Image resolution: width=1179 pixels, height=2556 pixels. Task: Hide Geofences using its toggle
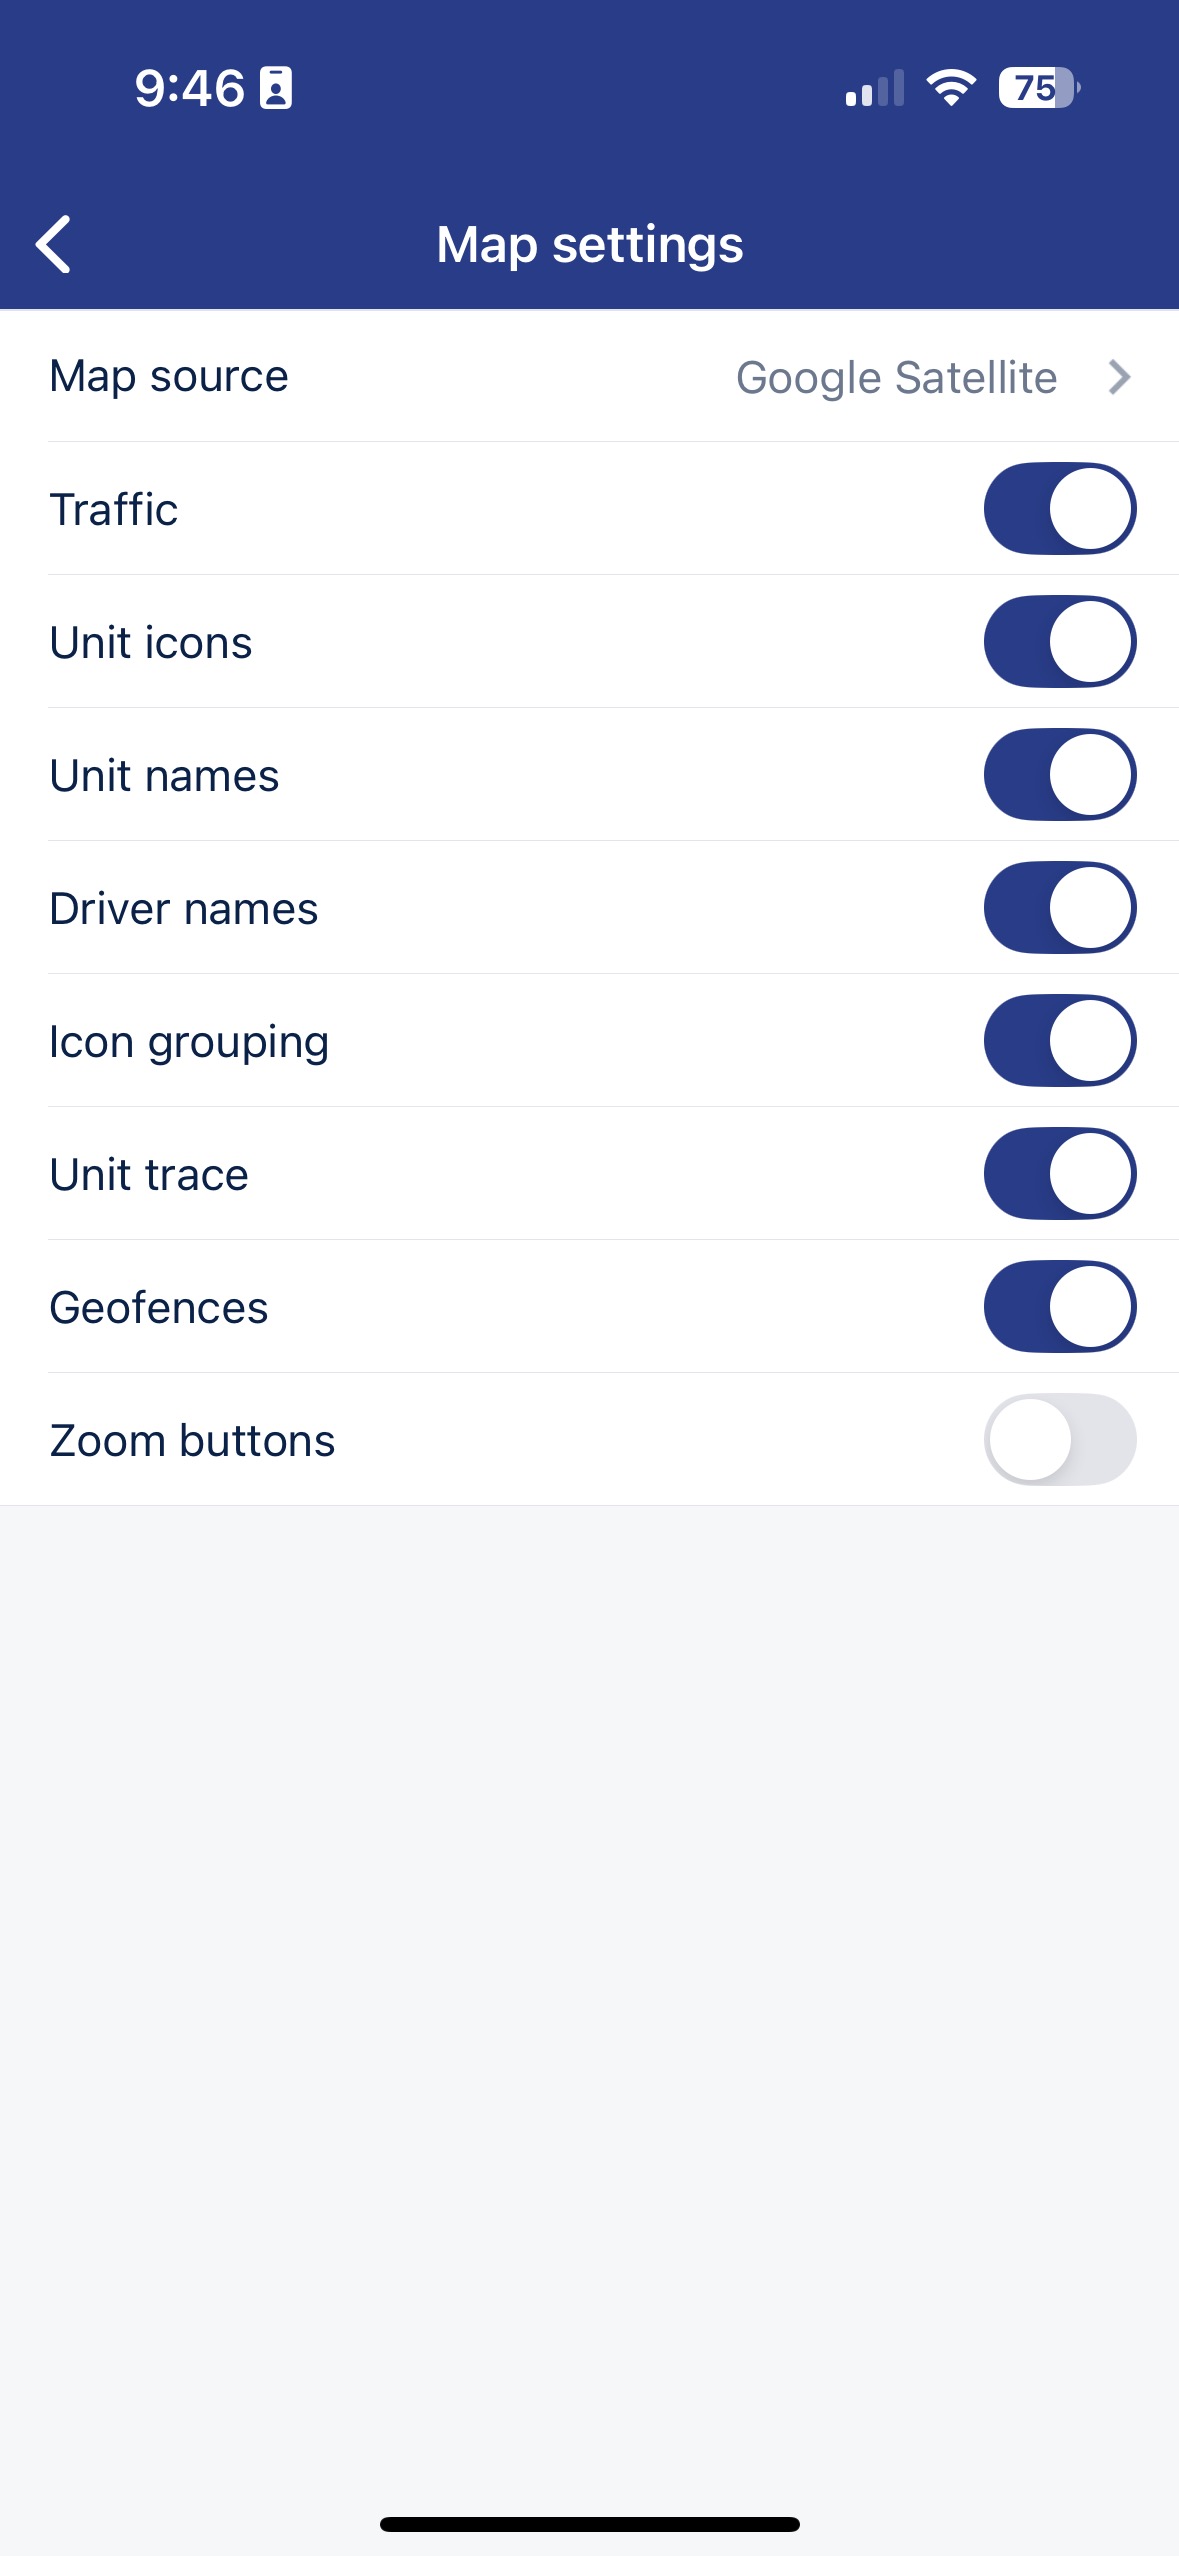pyautogui.click(x=1059, y=1307)
